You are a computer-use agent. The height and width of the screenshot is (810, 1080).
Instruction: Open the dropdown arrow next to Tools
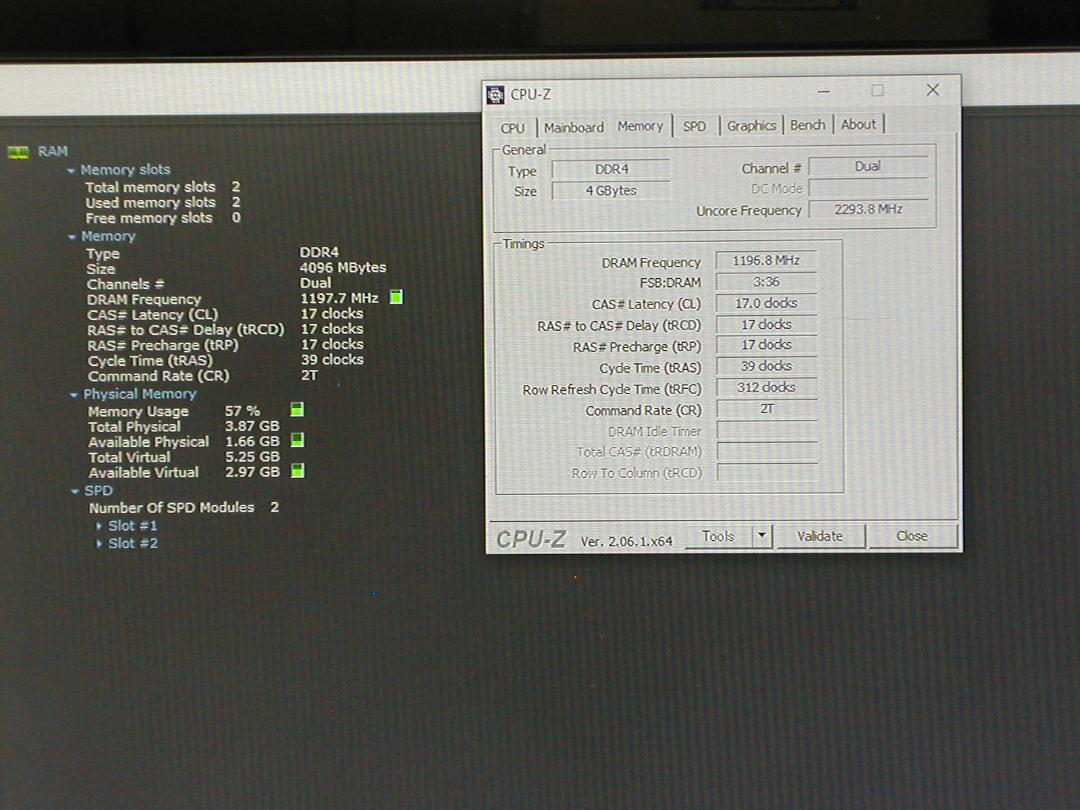pos(762,535)
